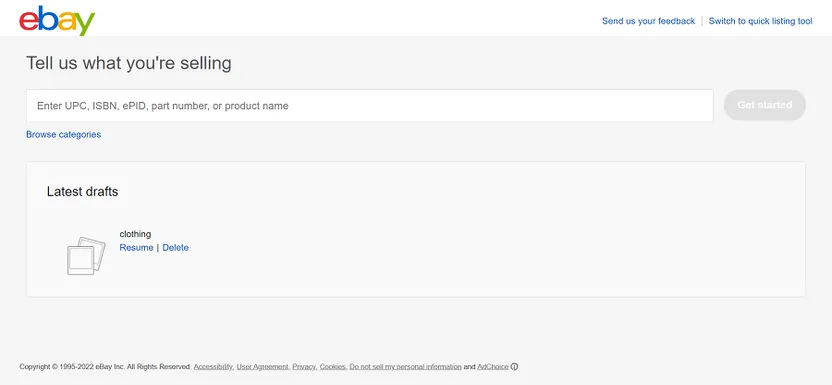Image resolution: width=832 pixels, height=385 pixels.
Task: Open the Cookies footer link
Action: 333,366
